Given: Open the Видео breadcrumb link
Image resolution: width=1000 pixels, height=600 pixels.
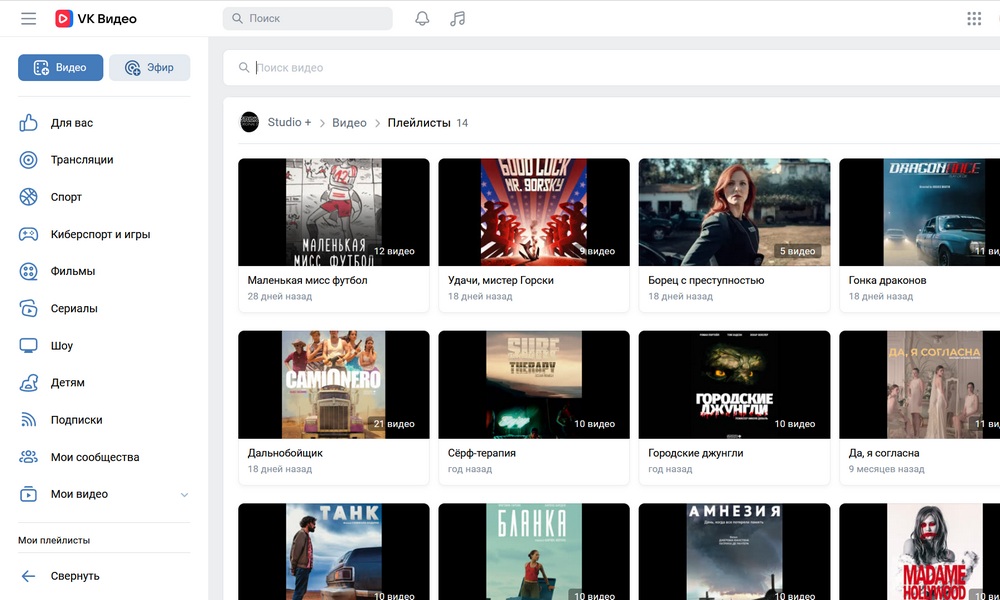Looking at the screenshot, I should coord(349,122).
